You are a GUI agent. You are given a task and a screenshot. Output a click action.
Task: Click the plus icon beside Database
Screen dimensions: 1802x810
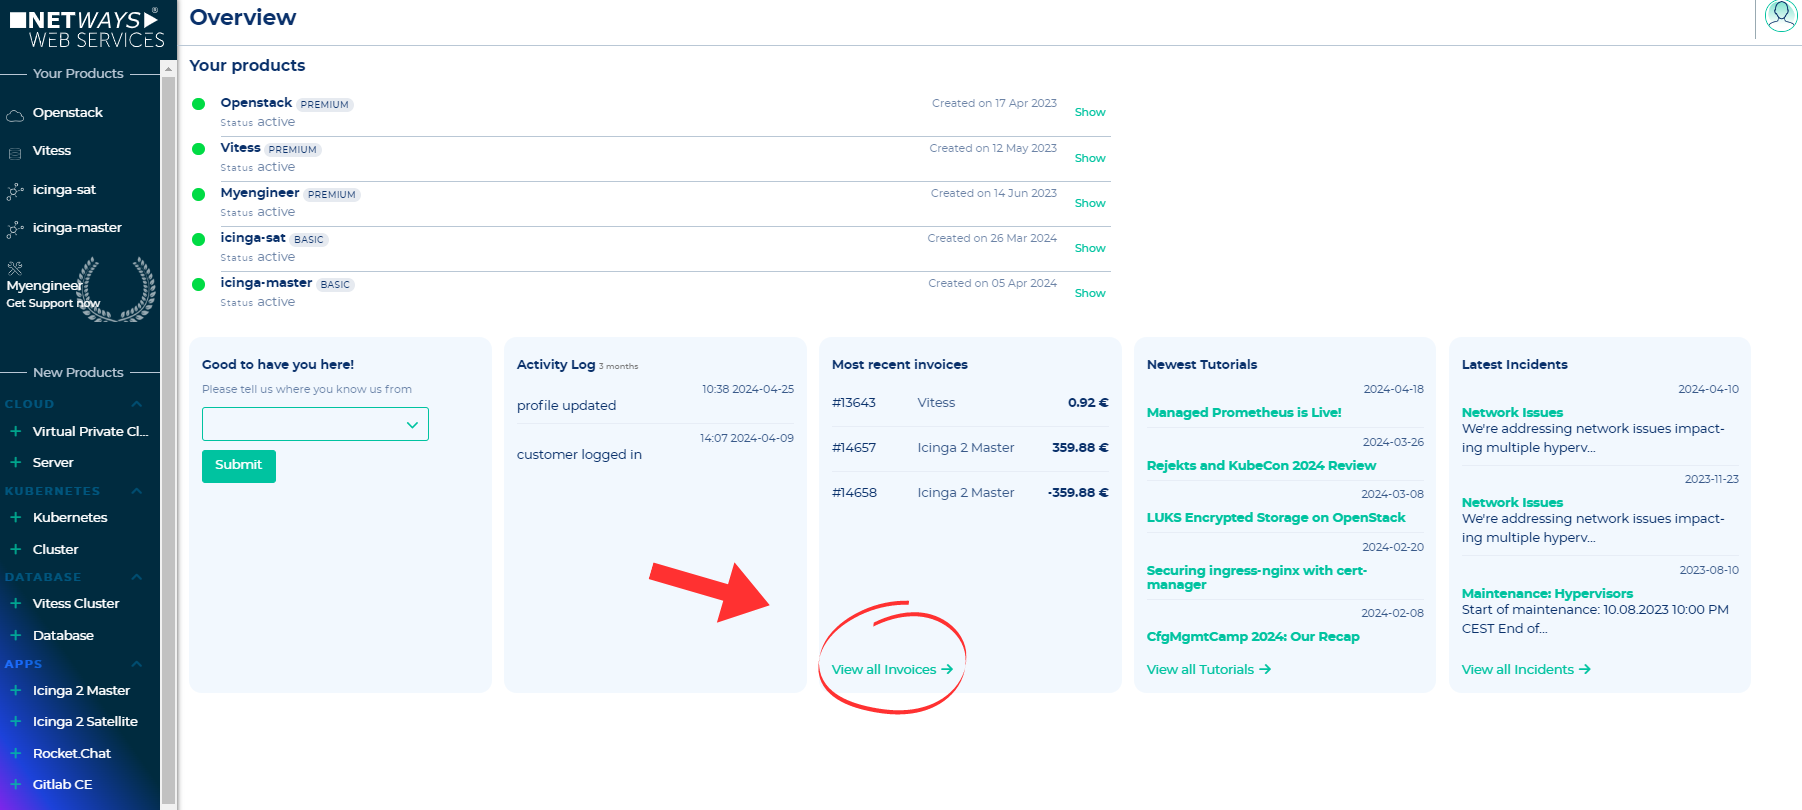(16, 635)
